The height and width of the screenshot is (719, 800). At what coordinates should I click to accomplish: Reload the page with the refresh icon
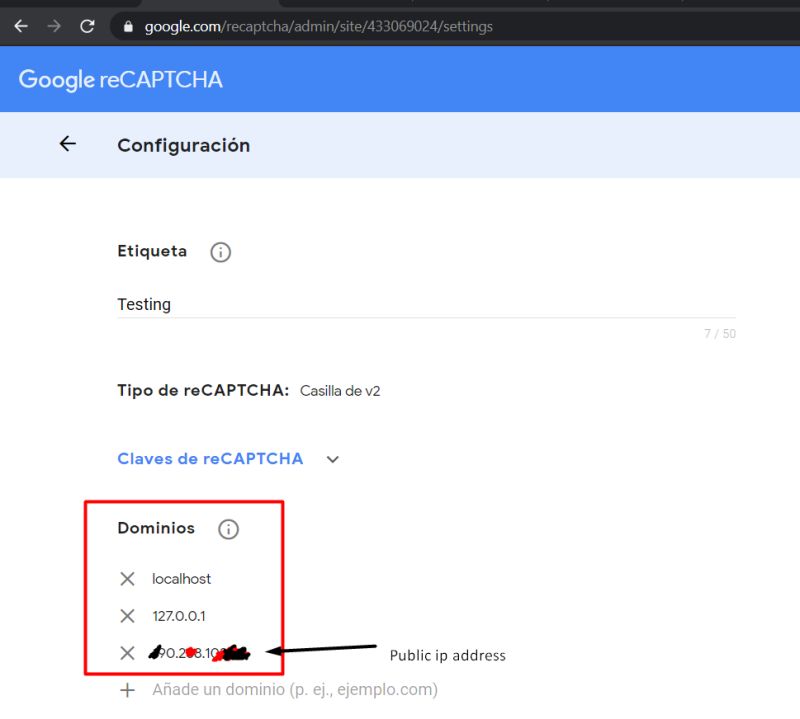point(87,26)
